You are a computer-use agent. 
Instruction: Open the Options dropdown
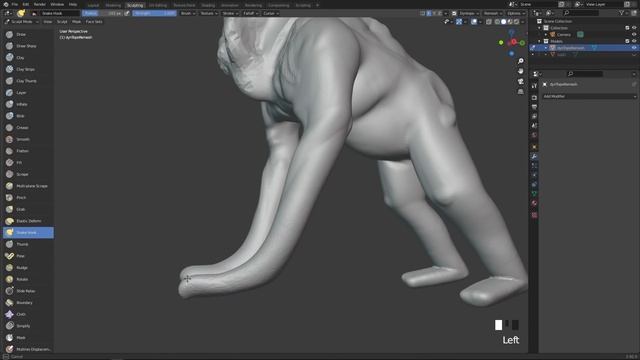[x=516, y=13]
